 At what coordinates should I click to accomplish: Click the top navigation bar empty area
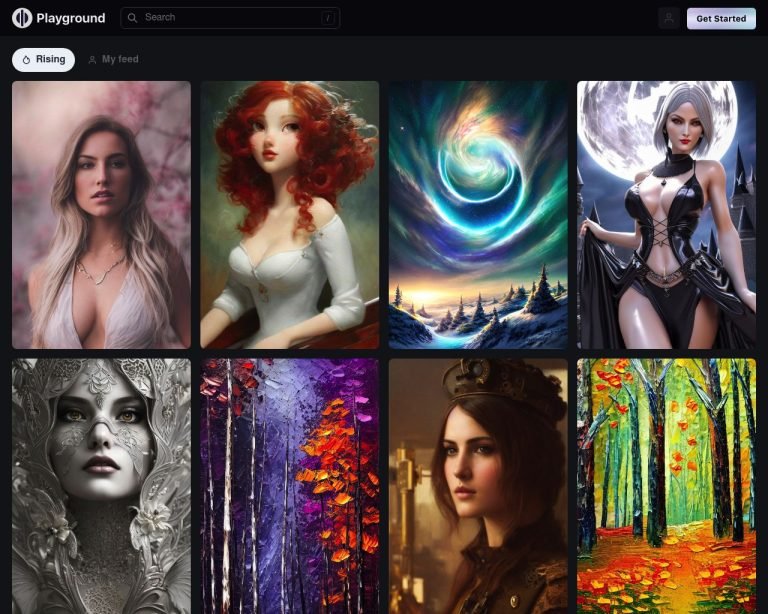500,18
